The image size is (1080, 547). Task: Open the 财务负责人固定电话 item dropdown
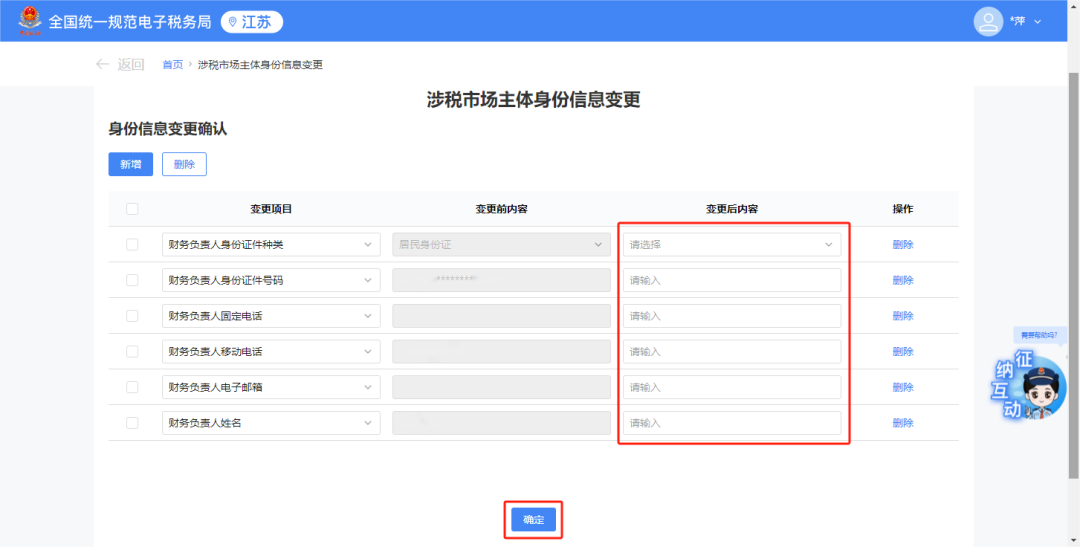(271, 316)
